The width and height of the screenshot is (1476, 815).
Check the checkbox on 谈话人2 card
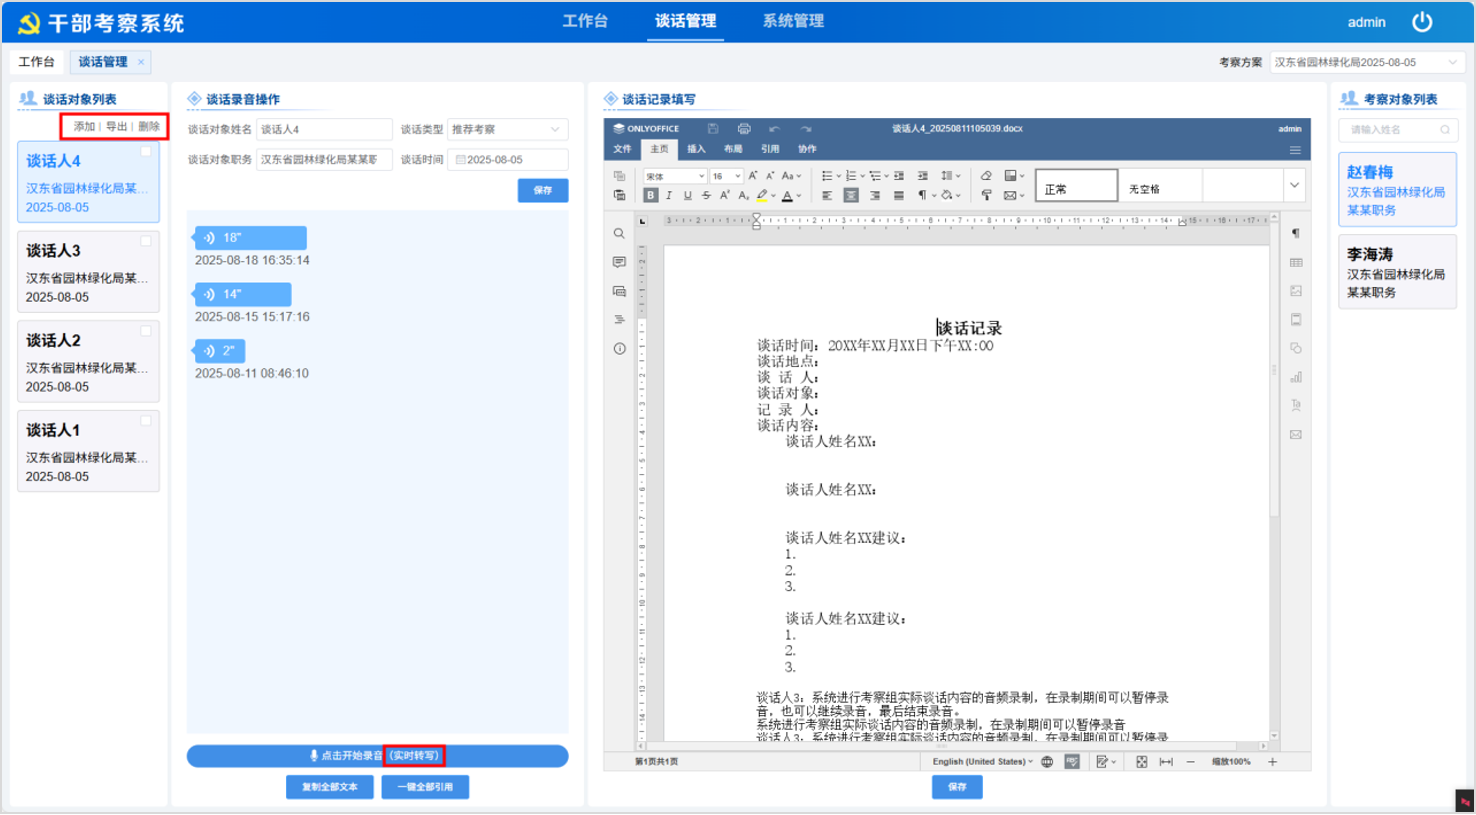(x=146, y=331)
